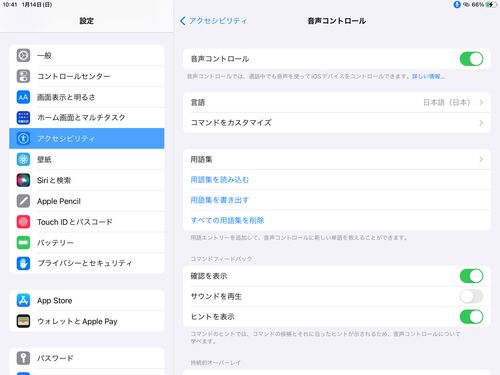The image size is (500, 375).
Task: Tap the 1月14日(日) date
Action: (x=37, y=5)
